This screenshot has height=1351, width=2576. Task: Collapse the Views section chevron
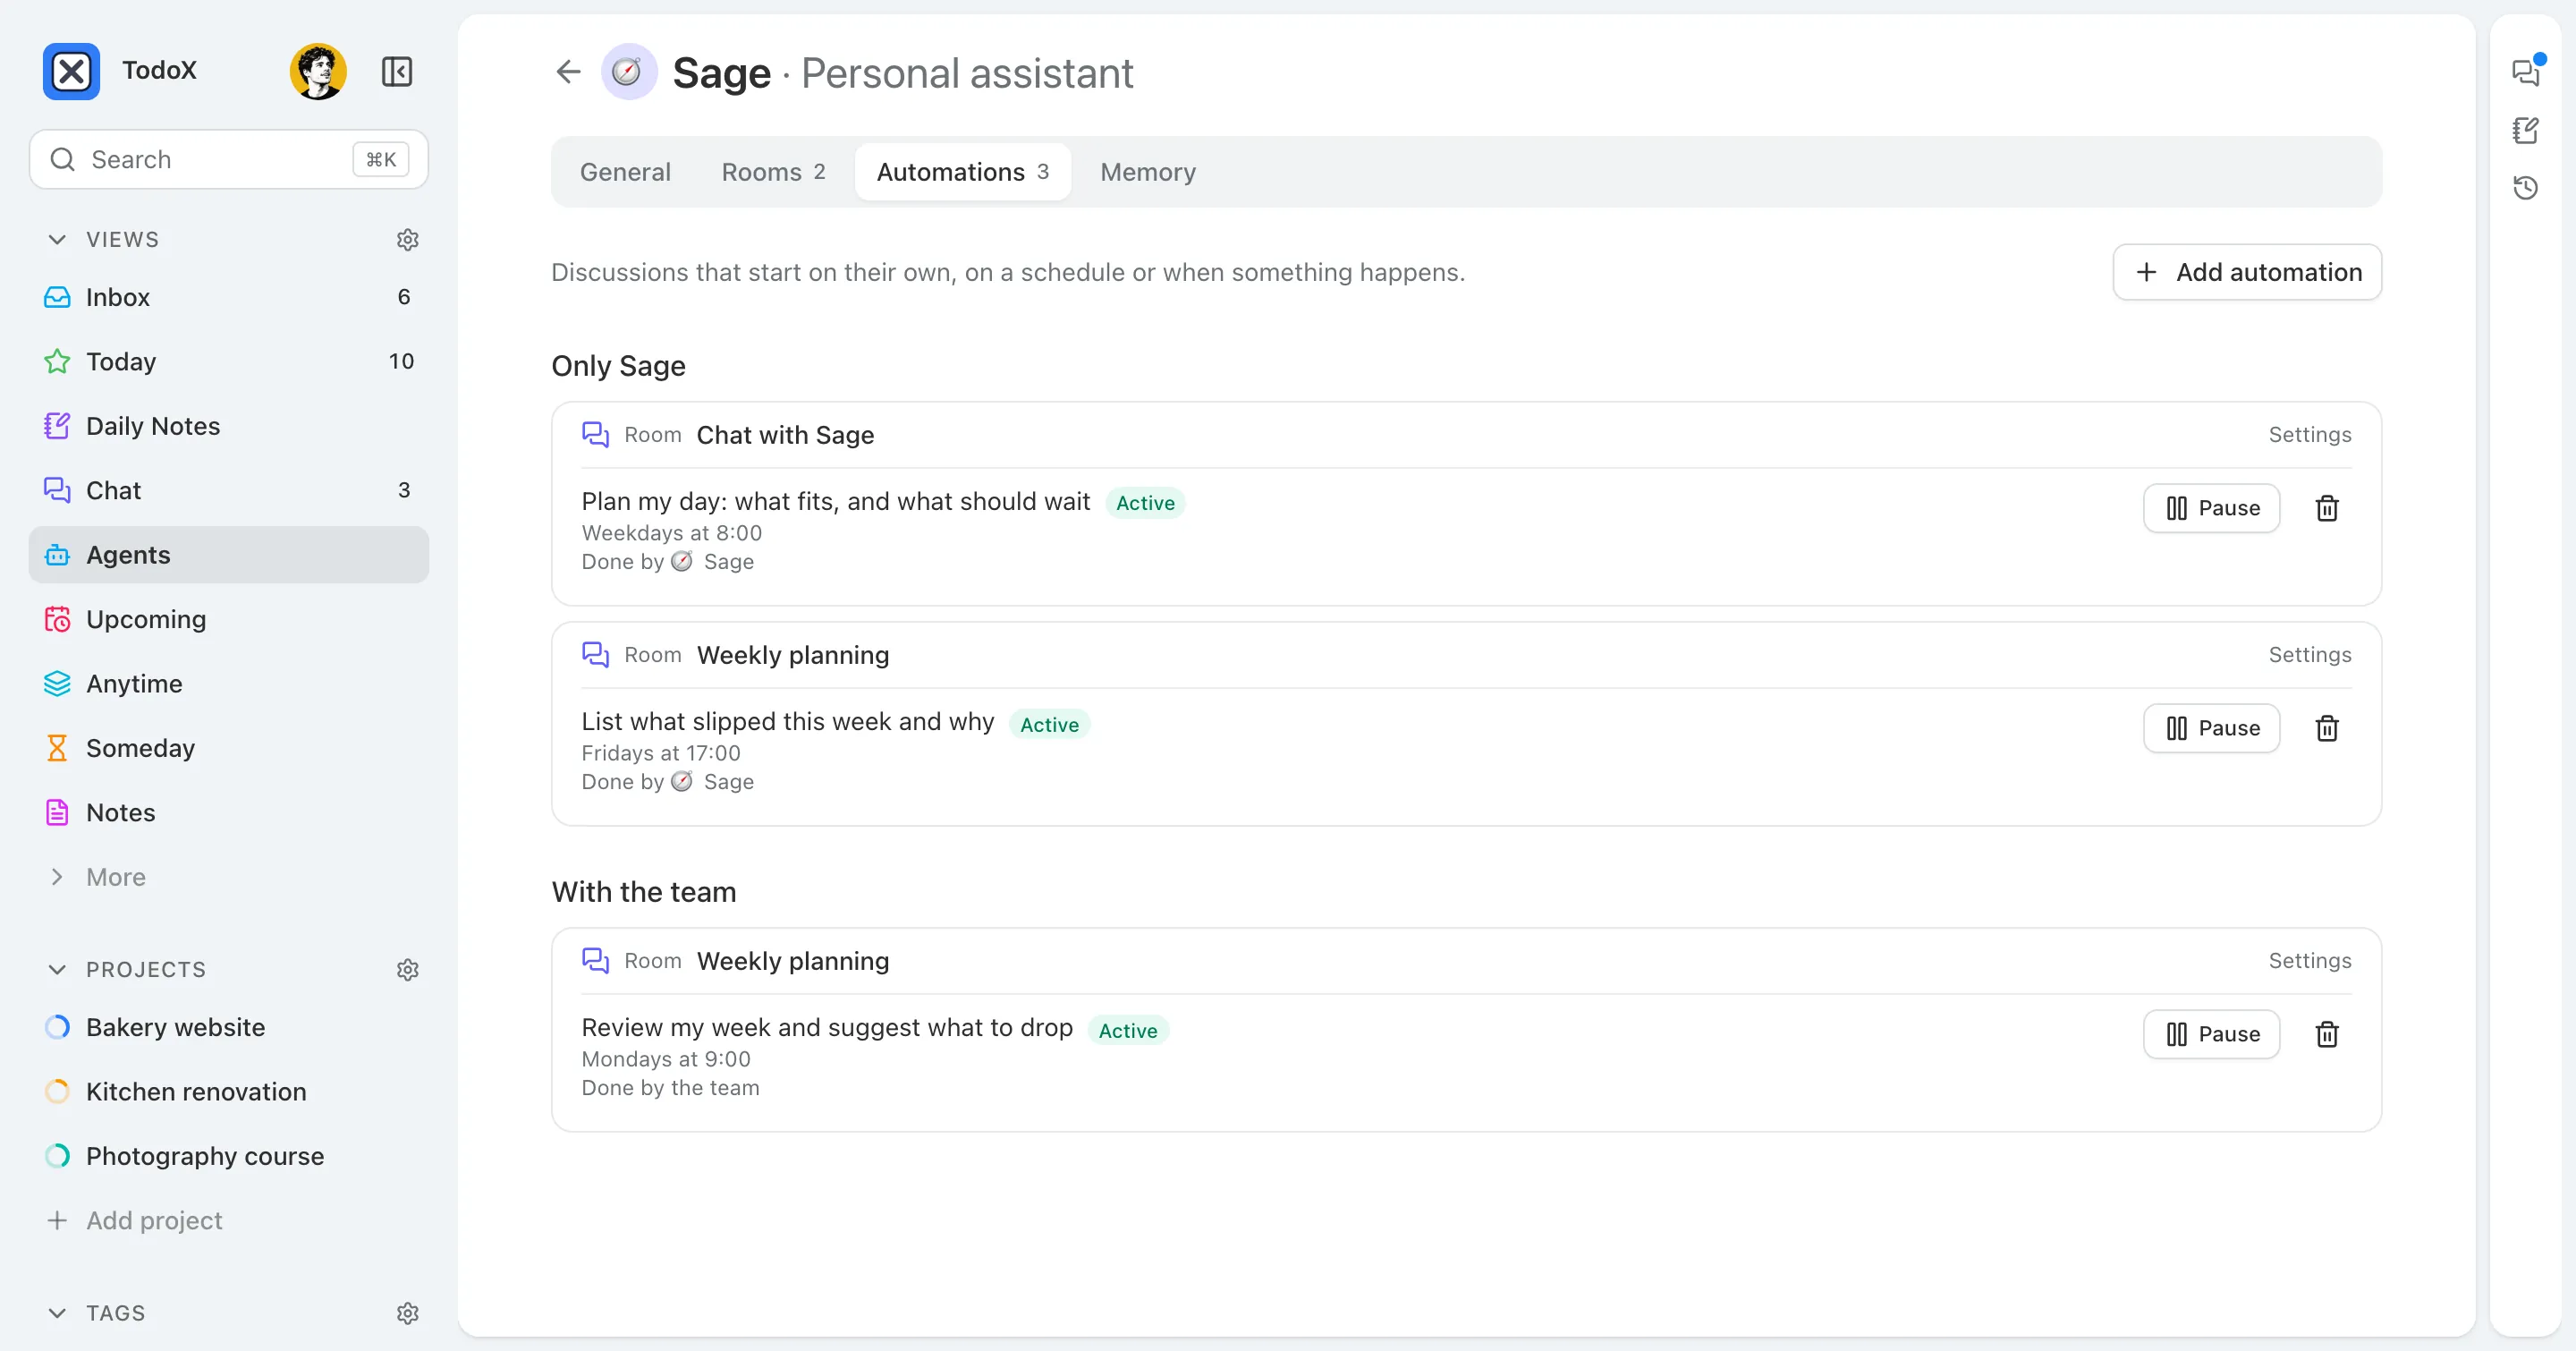coord(57,240)
